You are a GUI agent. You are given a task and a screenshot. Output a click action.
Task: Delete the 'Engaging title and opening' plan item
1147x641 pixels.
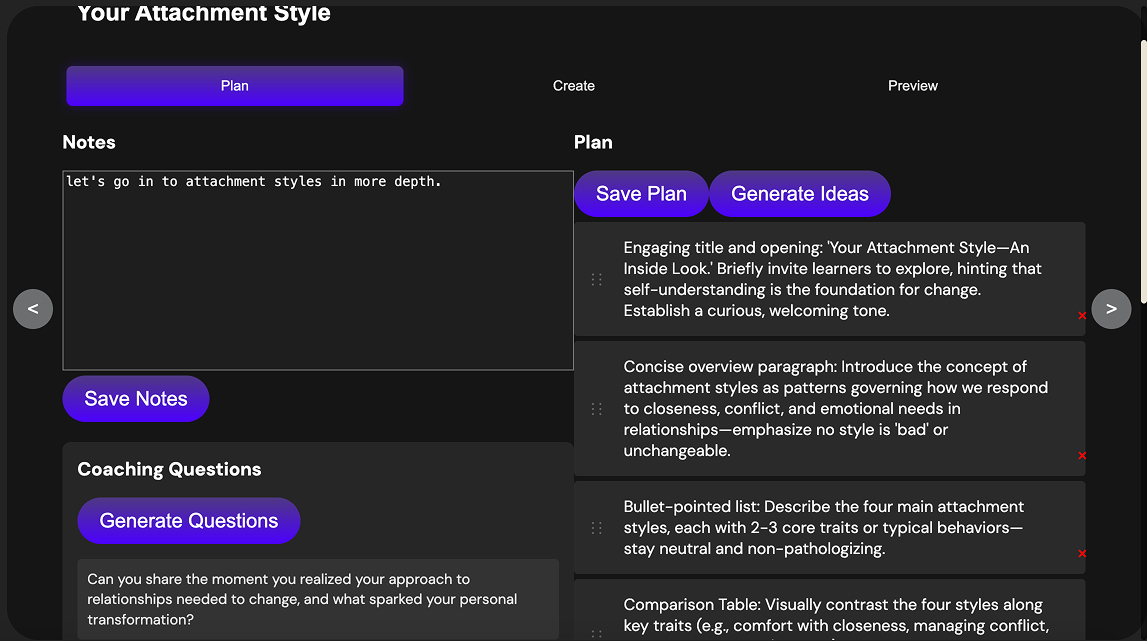(1082, 316)
